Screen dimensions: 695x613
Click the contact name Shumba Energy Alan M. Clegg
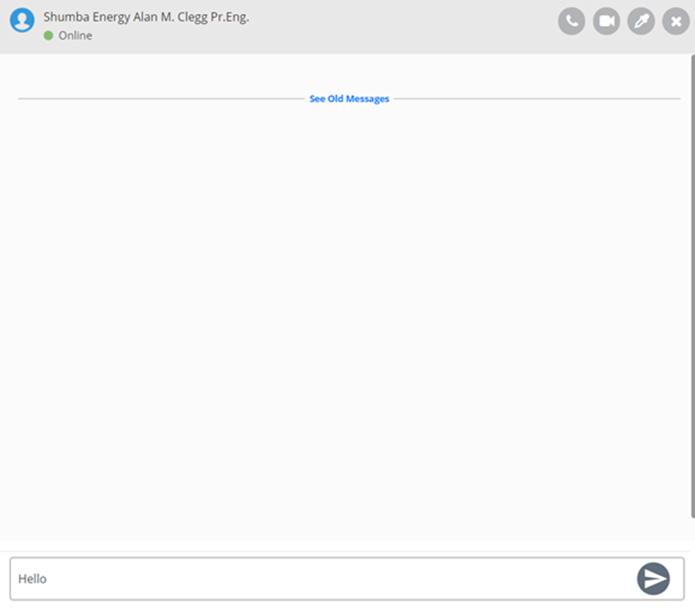tap(146, 17)
